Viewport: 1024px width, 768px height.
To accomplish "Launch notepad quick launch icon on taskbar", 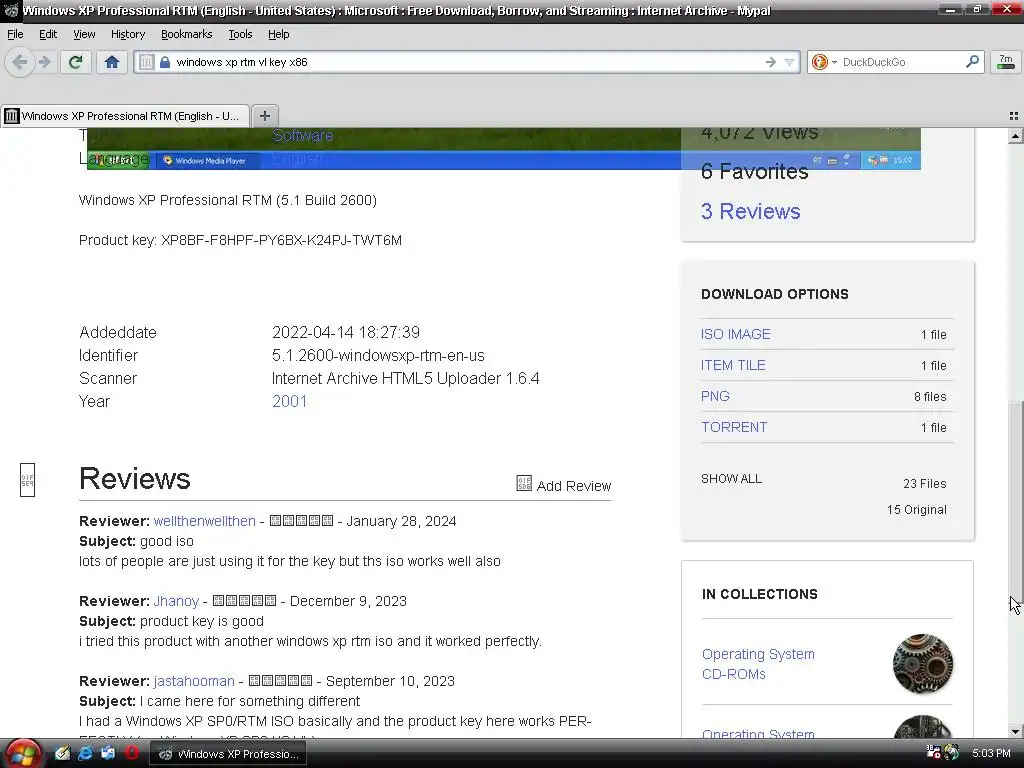I will click(x=62, y=754).
